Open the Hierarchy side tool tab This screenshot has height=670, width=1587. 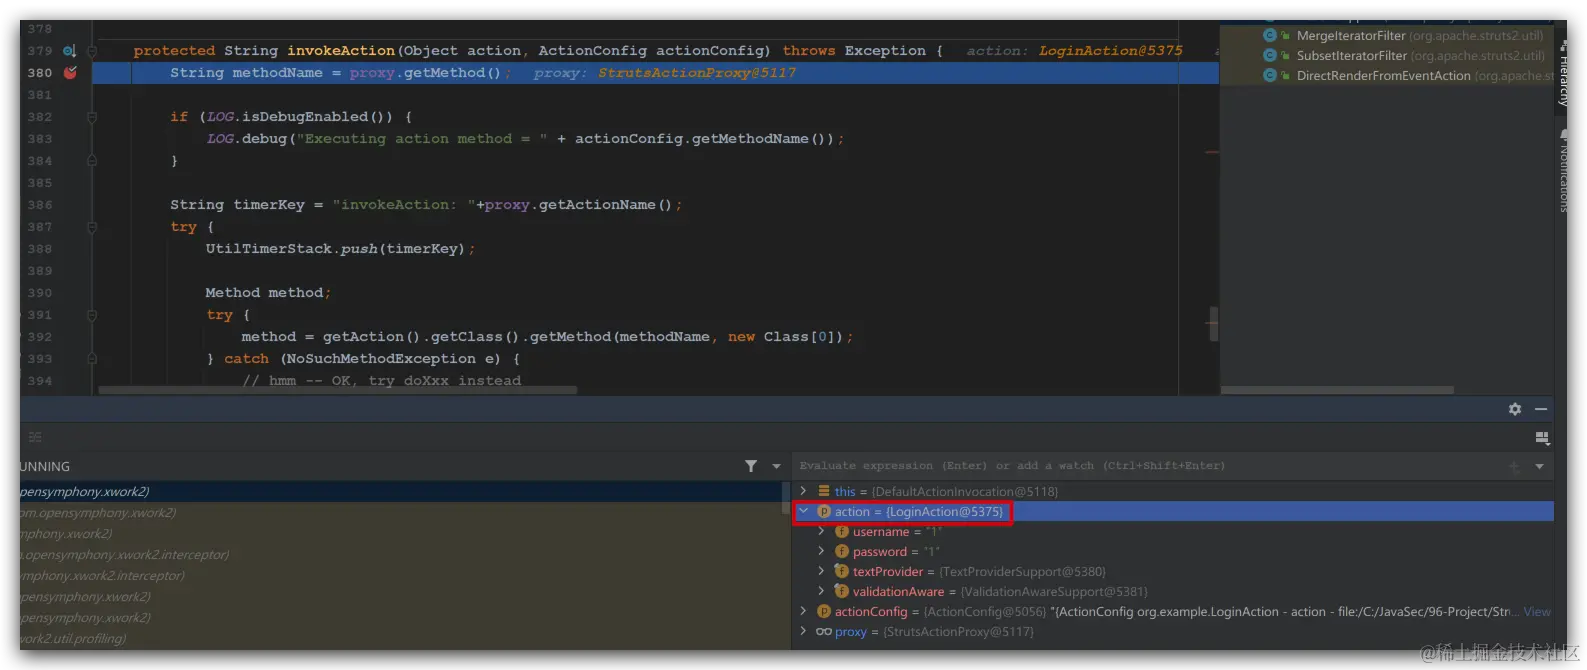[1563, 74]
